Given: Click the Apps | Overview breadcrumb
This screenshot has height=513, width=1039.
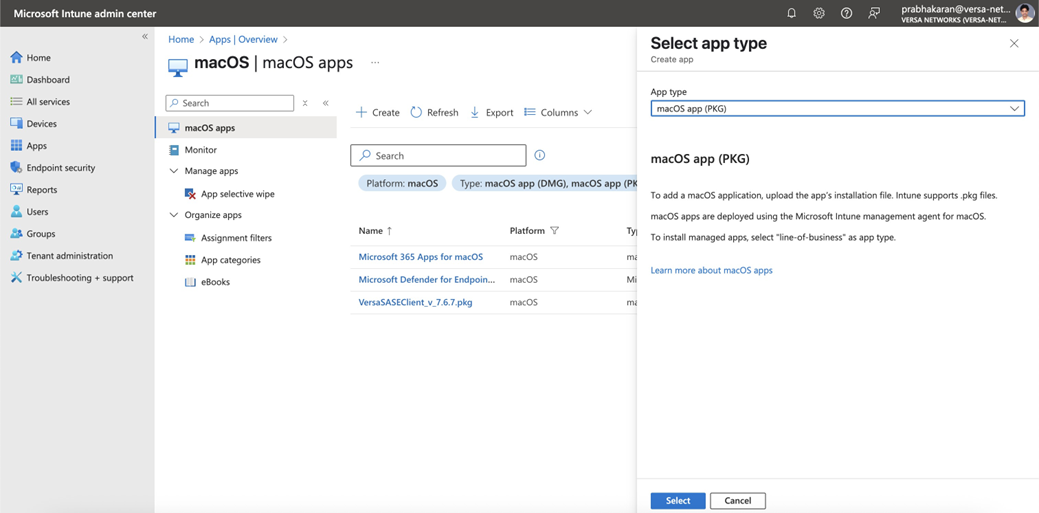Looking at the screenshot, I should [243, 40].
